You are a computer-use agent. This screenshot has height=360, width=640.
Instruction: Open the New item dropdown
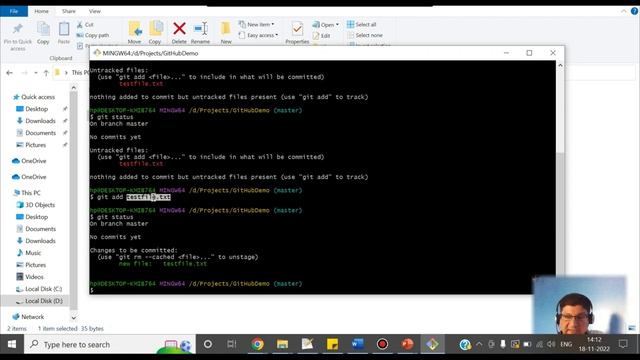(257, 24)
